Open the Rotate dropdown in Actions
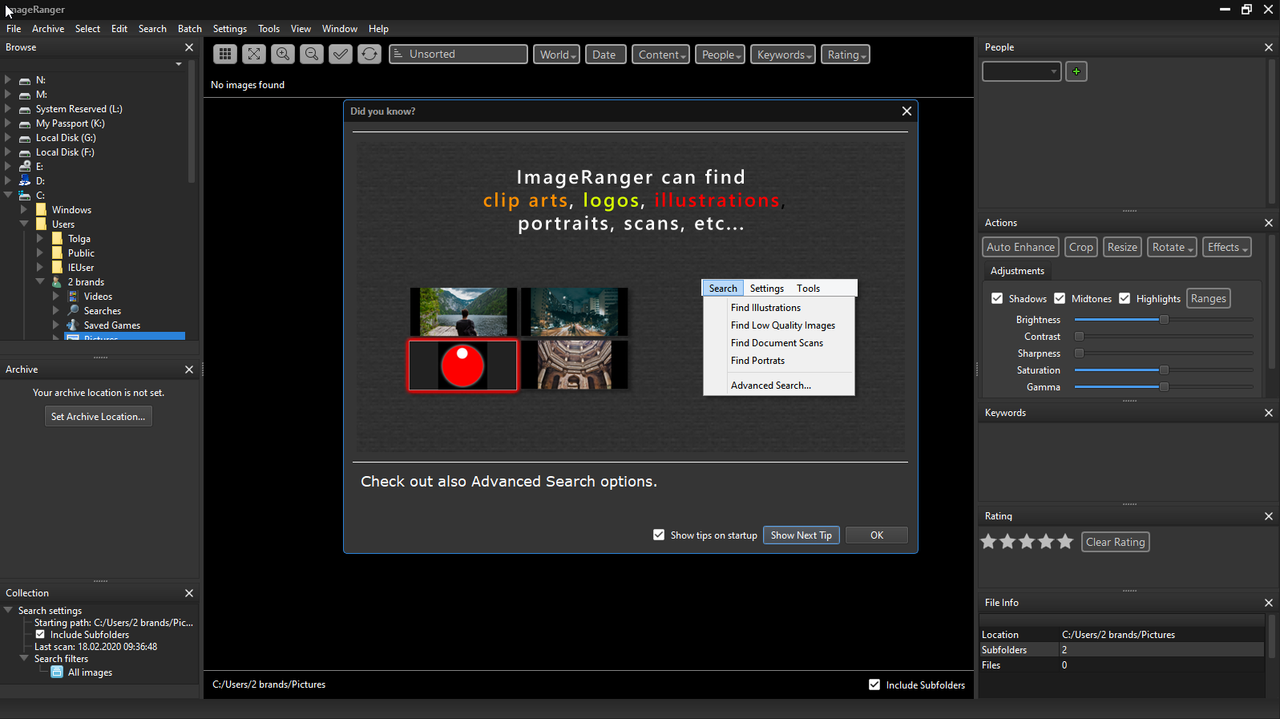 click(1171, 247)
